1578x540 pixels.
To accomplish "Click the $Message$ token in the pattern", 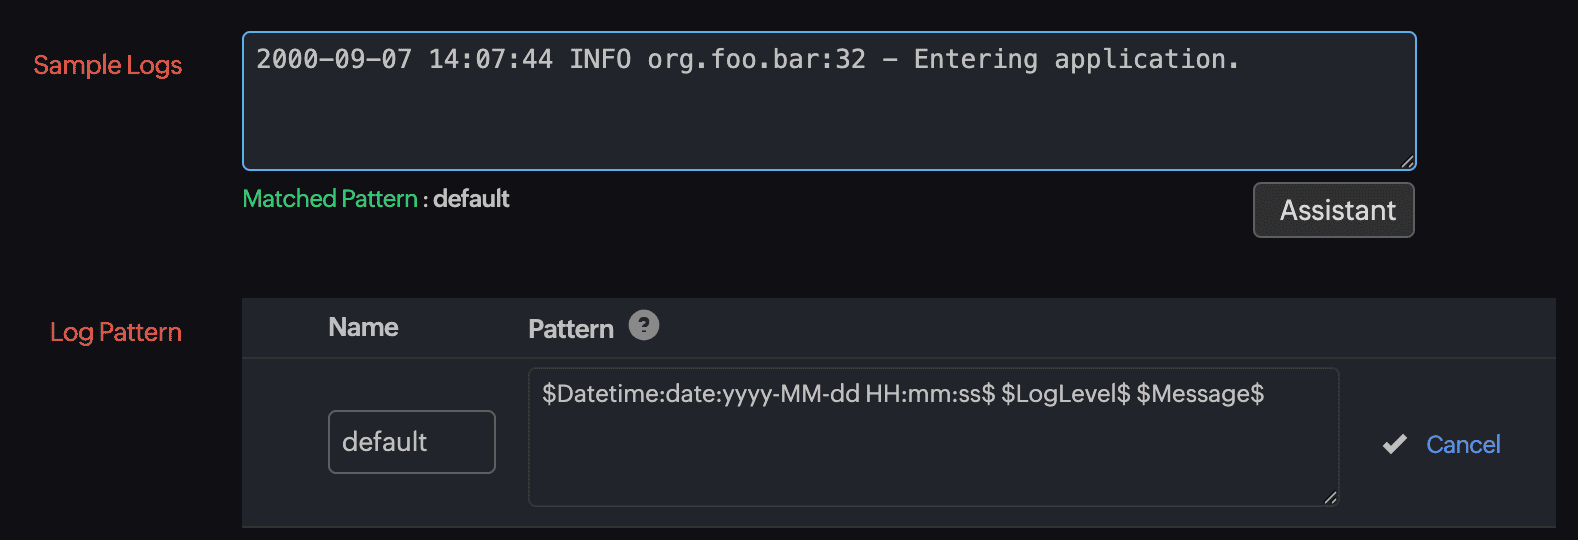I will 1200,394.
